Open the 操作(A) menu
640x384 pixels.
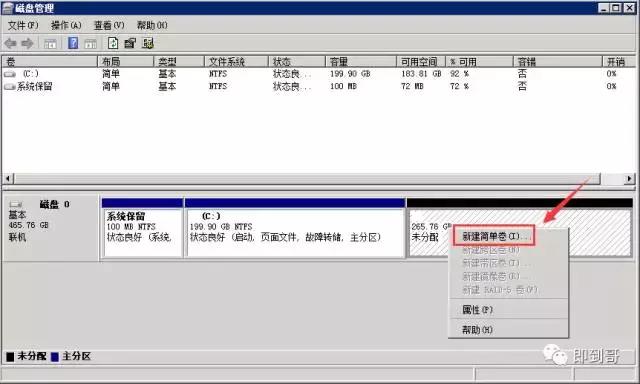[66, 25]
